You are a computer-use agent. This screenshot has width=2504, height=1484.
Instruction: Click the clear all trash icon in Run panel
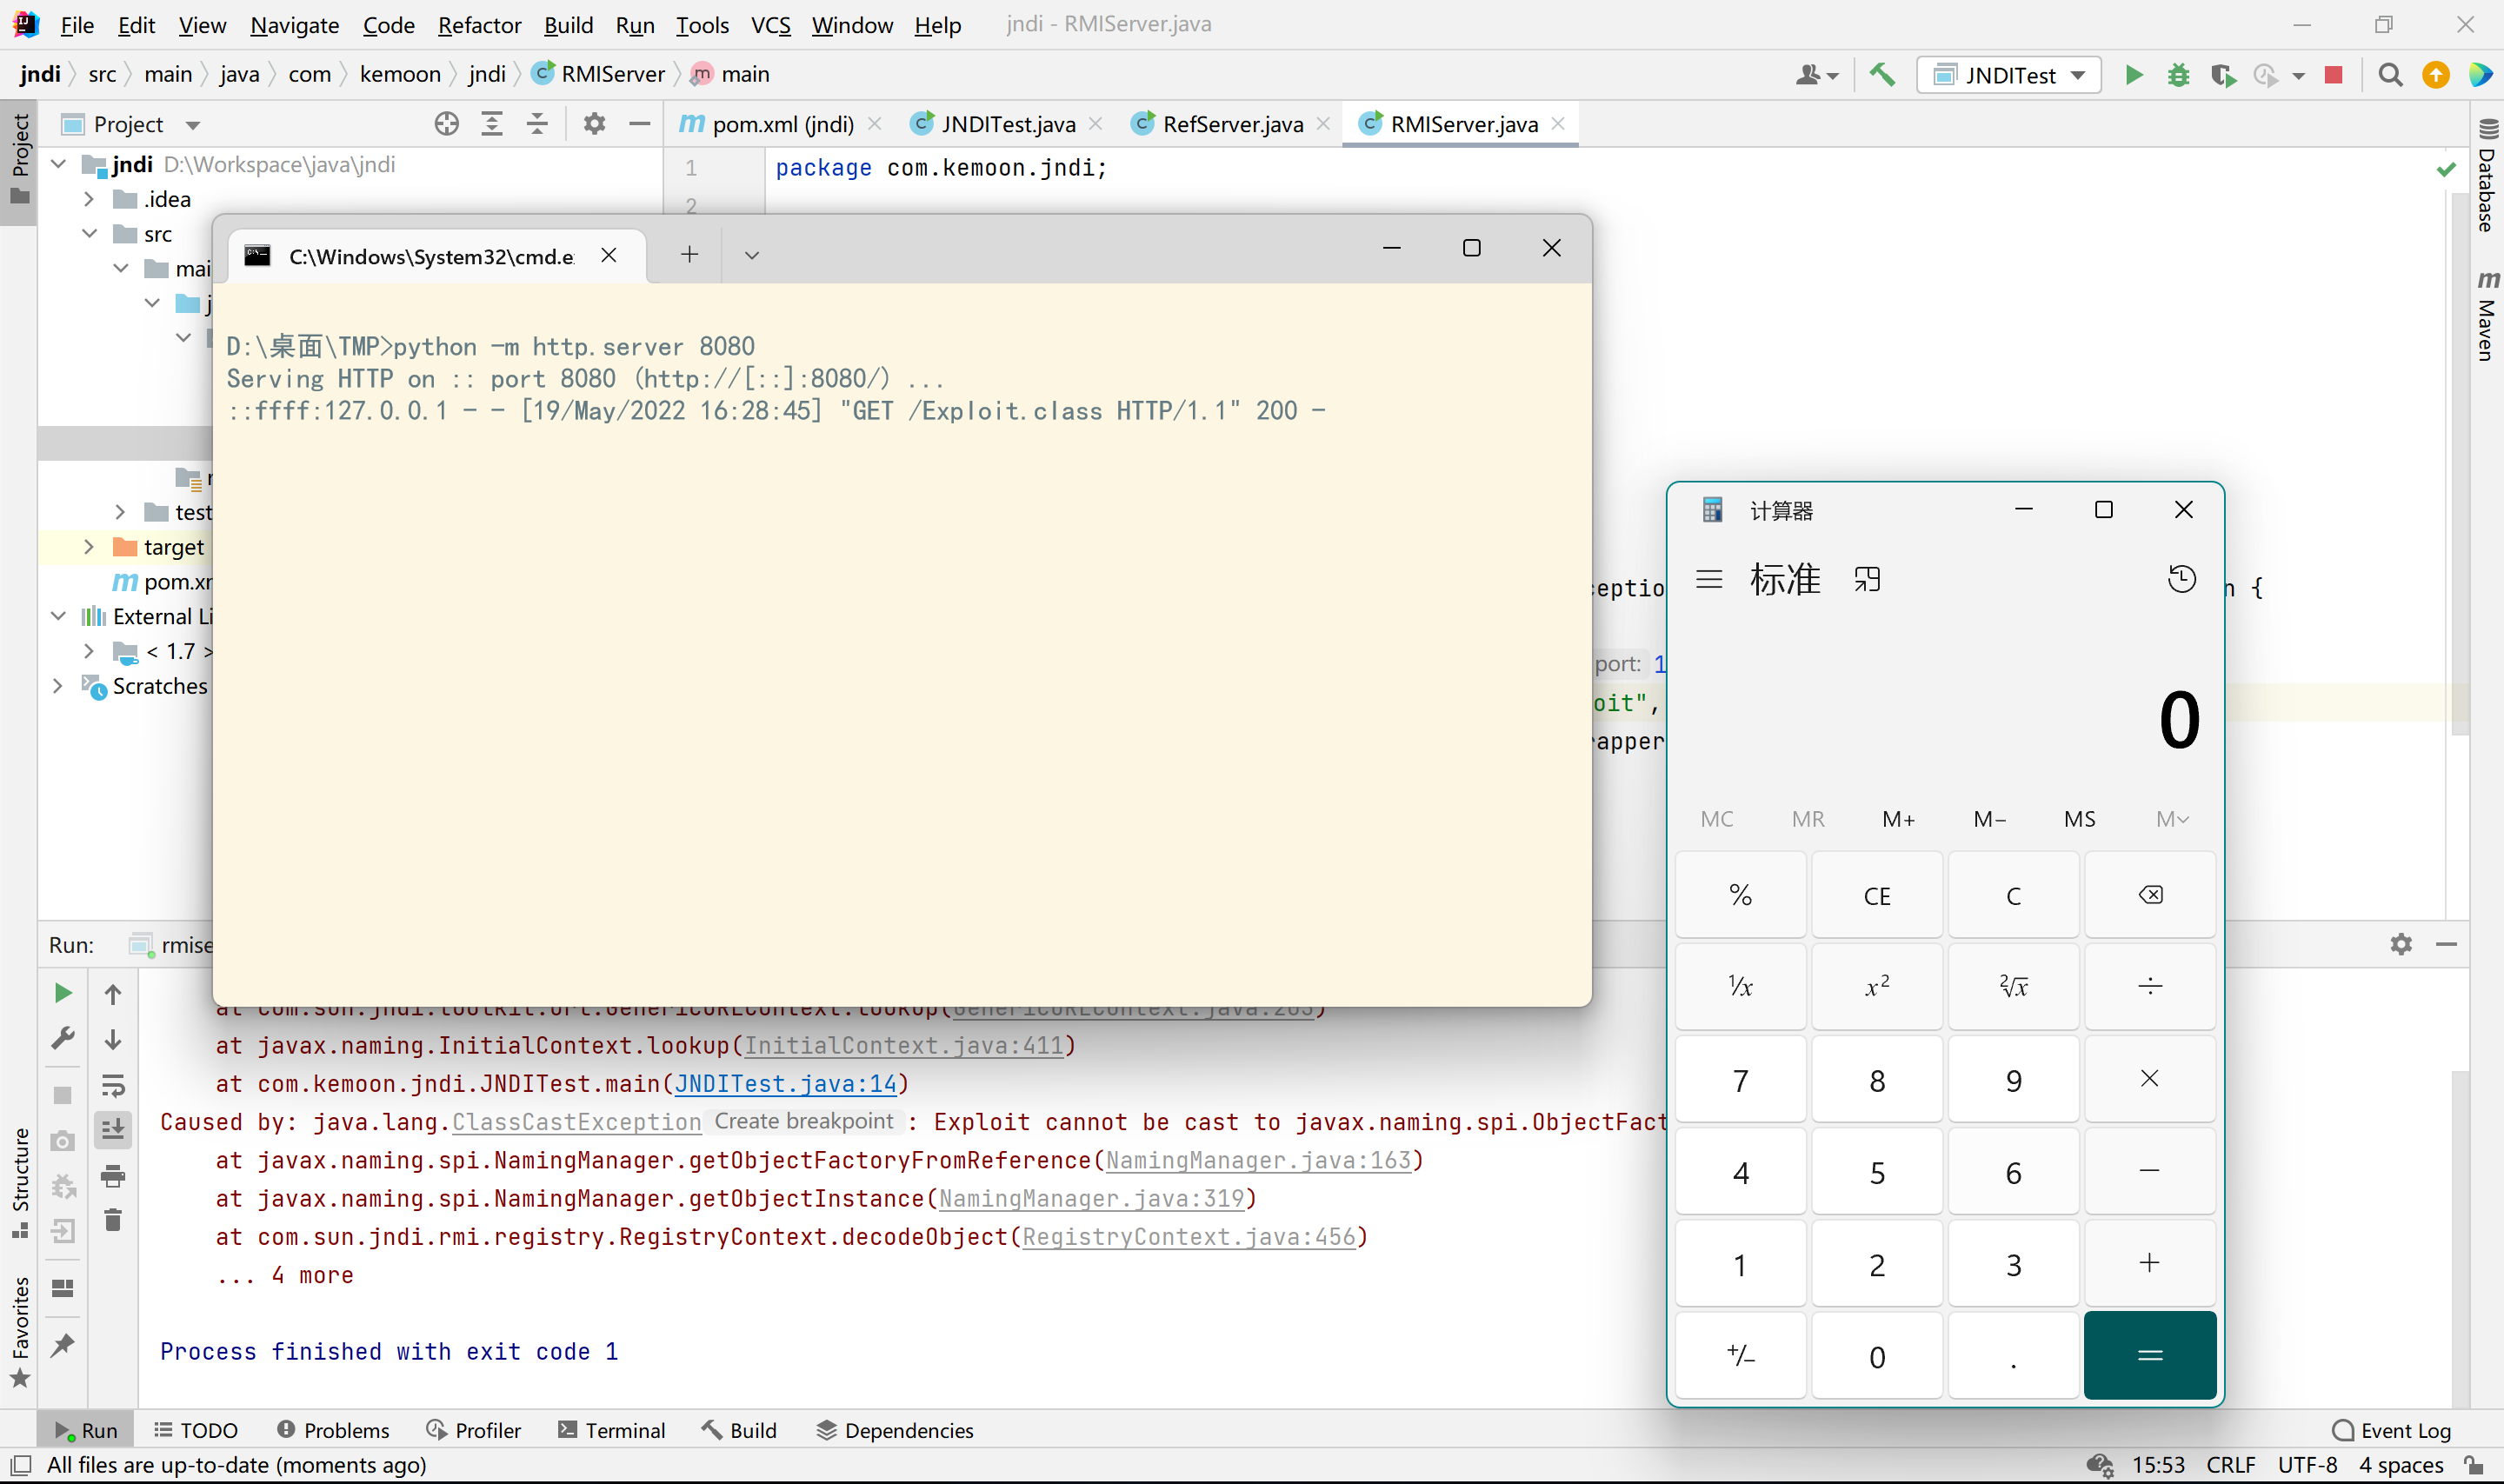[113, 1220]
